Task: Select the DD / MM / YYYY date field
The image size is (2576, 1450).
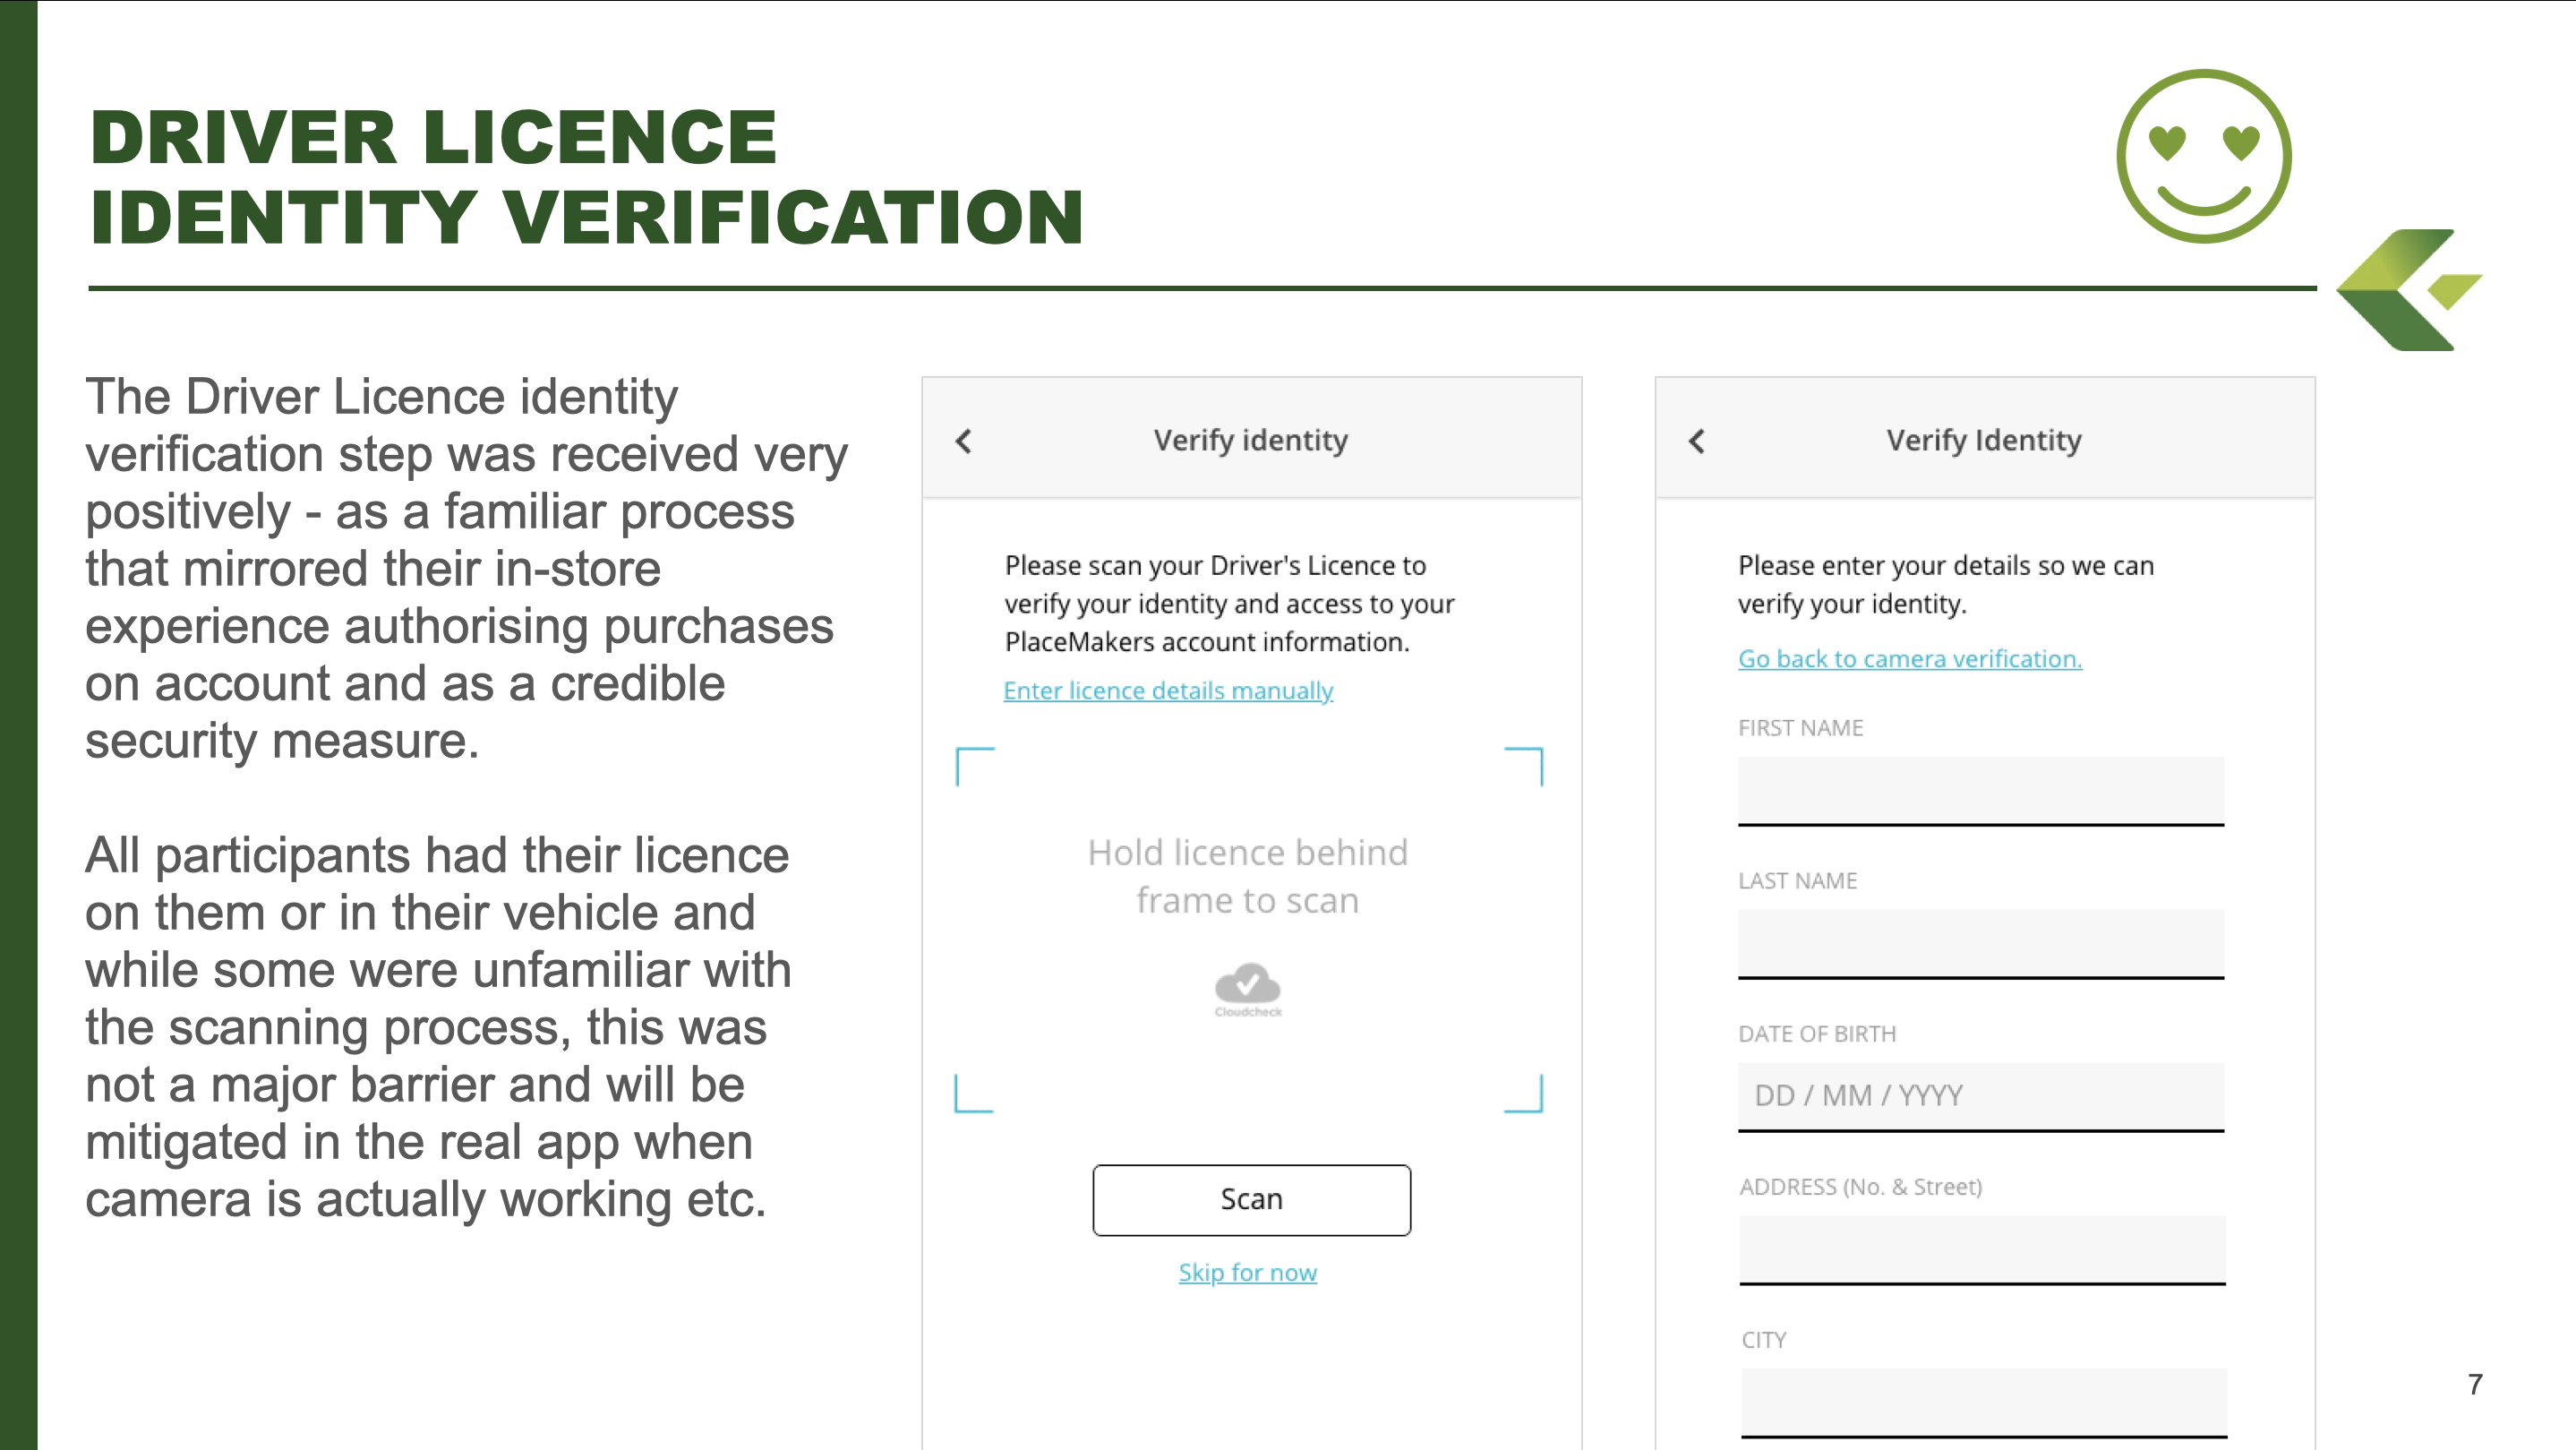Action: click(1980, 1096)
